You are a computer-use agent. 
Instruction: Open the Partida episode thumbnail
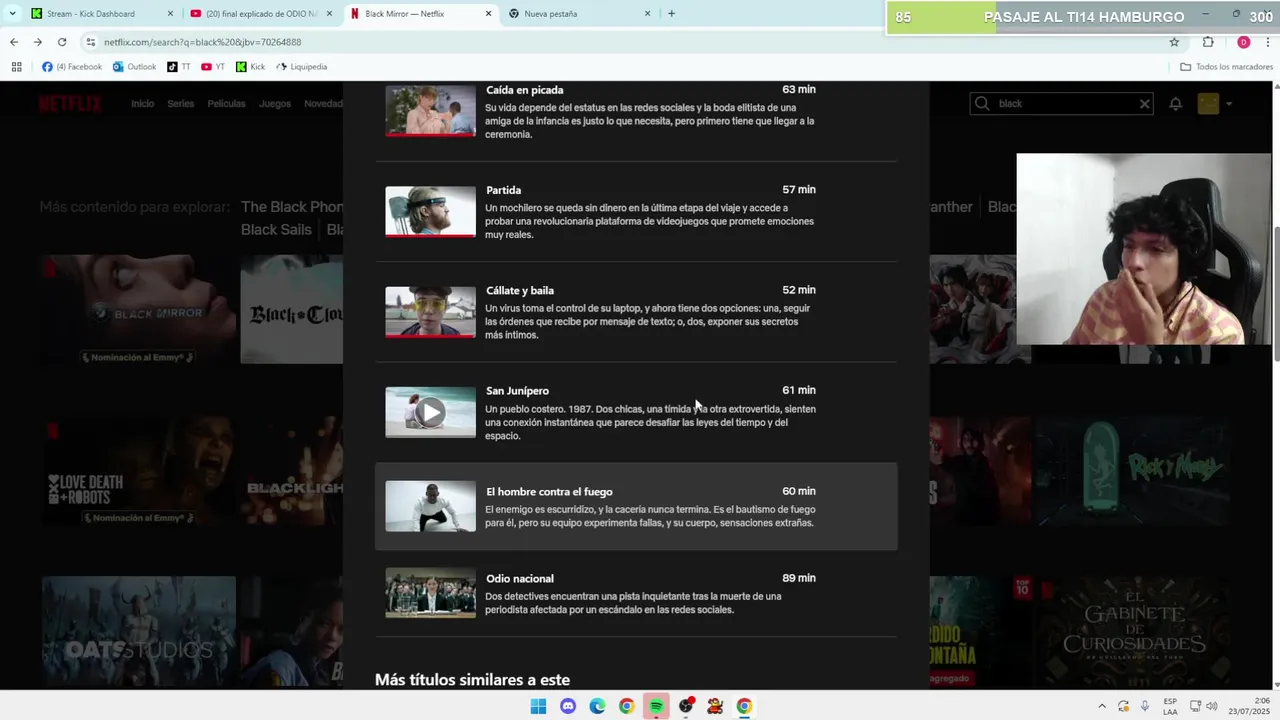point(431,211)
